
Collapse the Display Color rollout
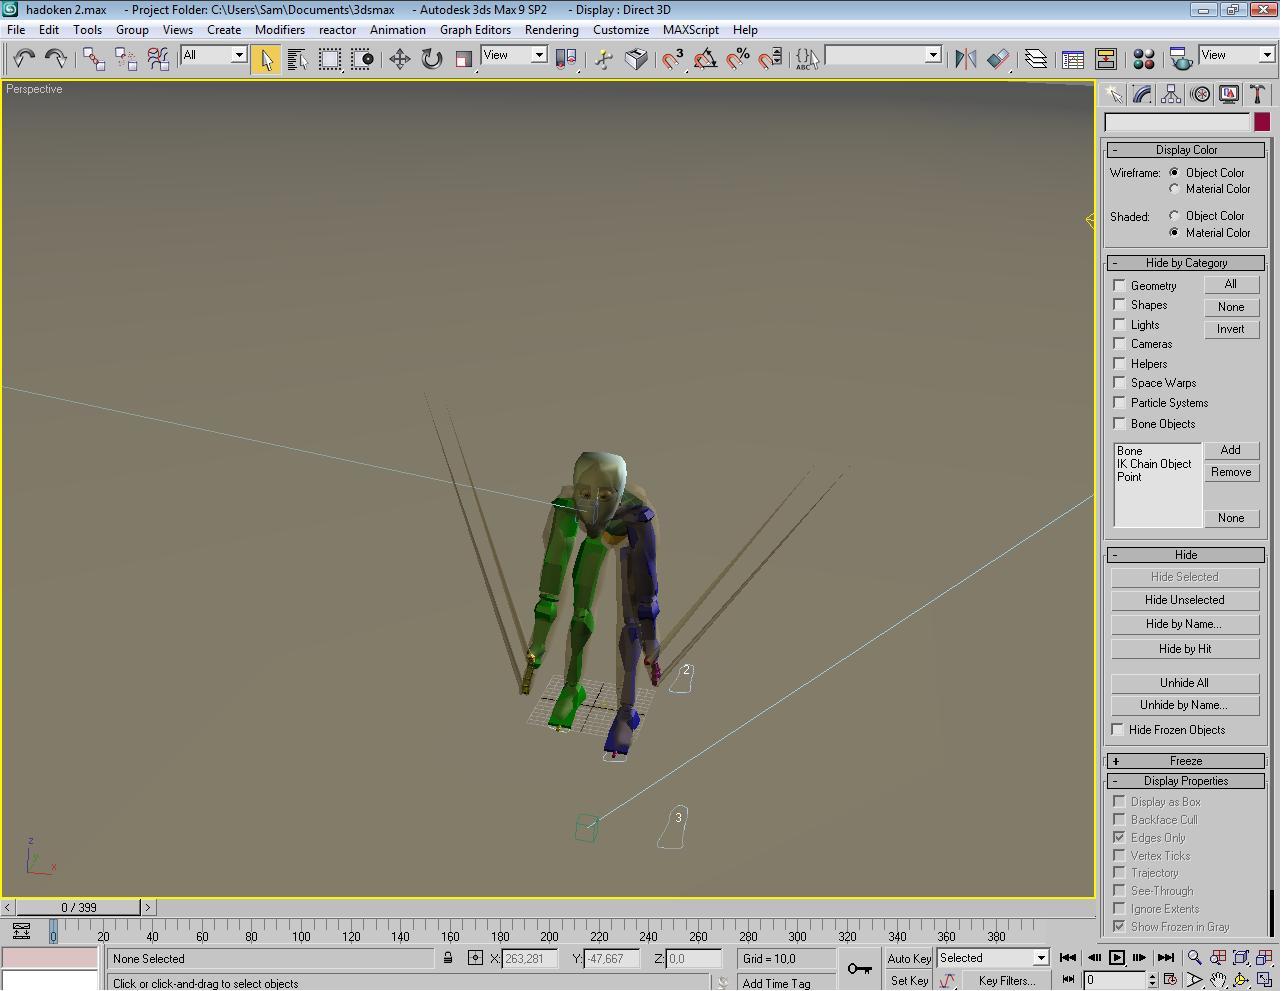pyautogui.click(x=1186, y=150)
